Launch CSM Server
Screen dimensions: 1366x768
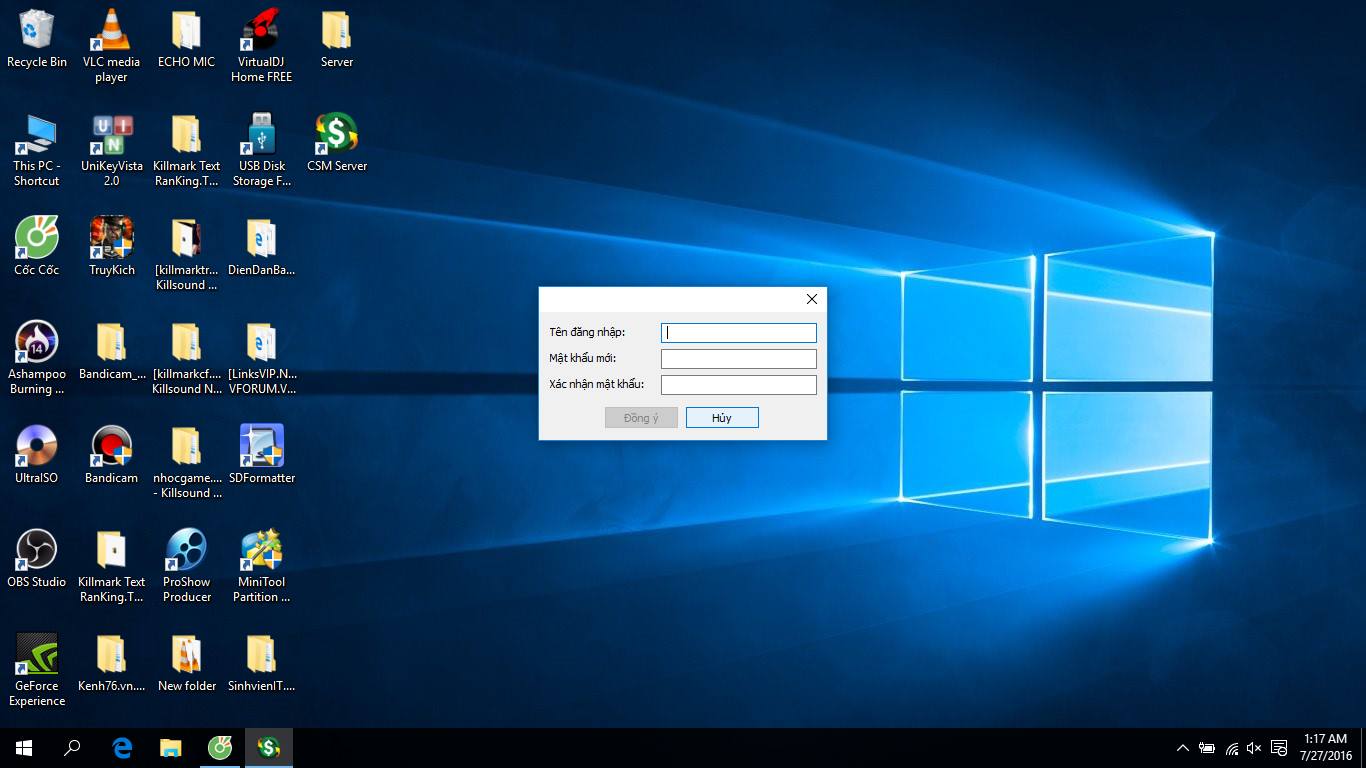(x=336, y=133)
